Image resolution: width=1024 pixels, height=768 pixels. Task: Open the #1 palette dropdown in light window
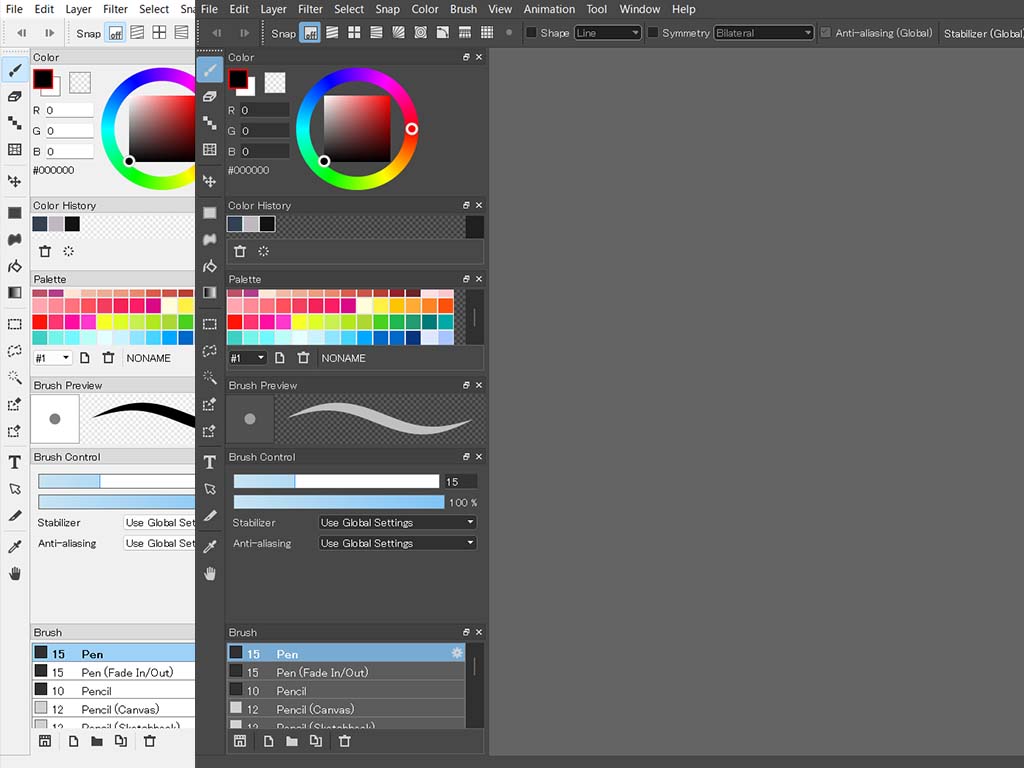coord(53,358)
